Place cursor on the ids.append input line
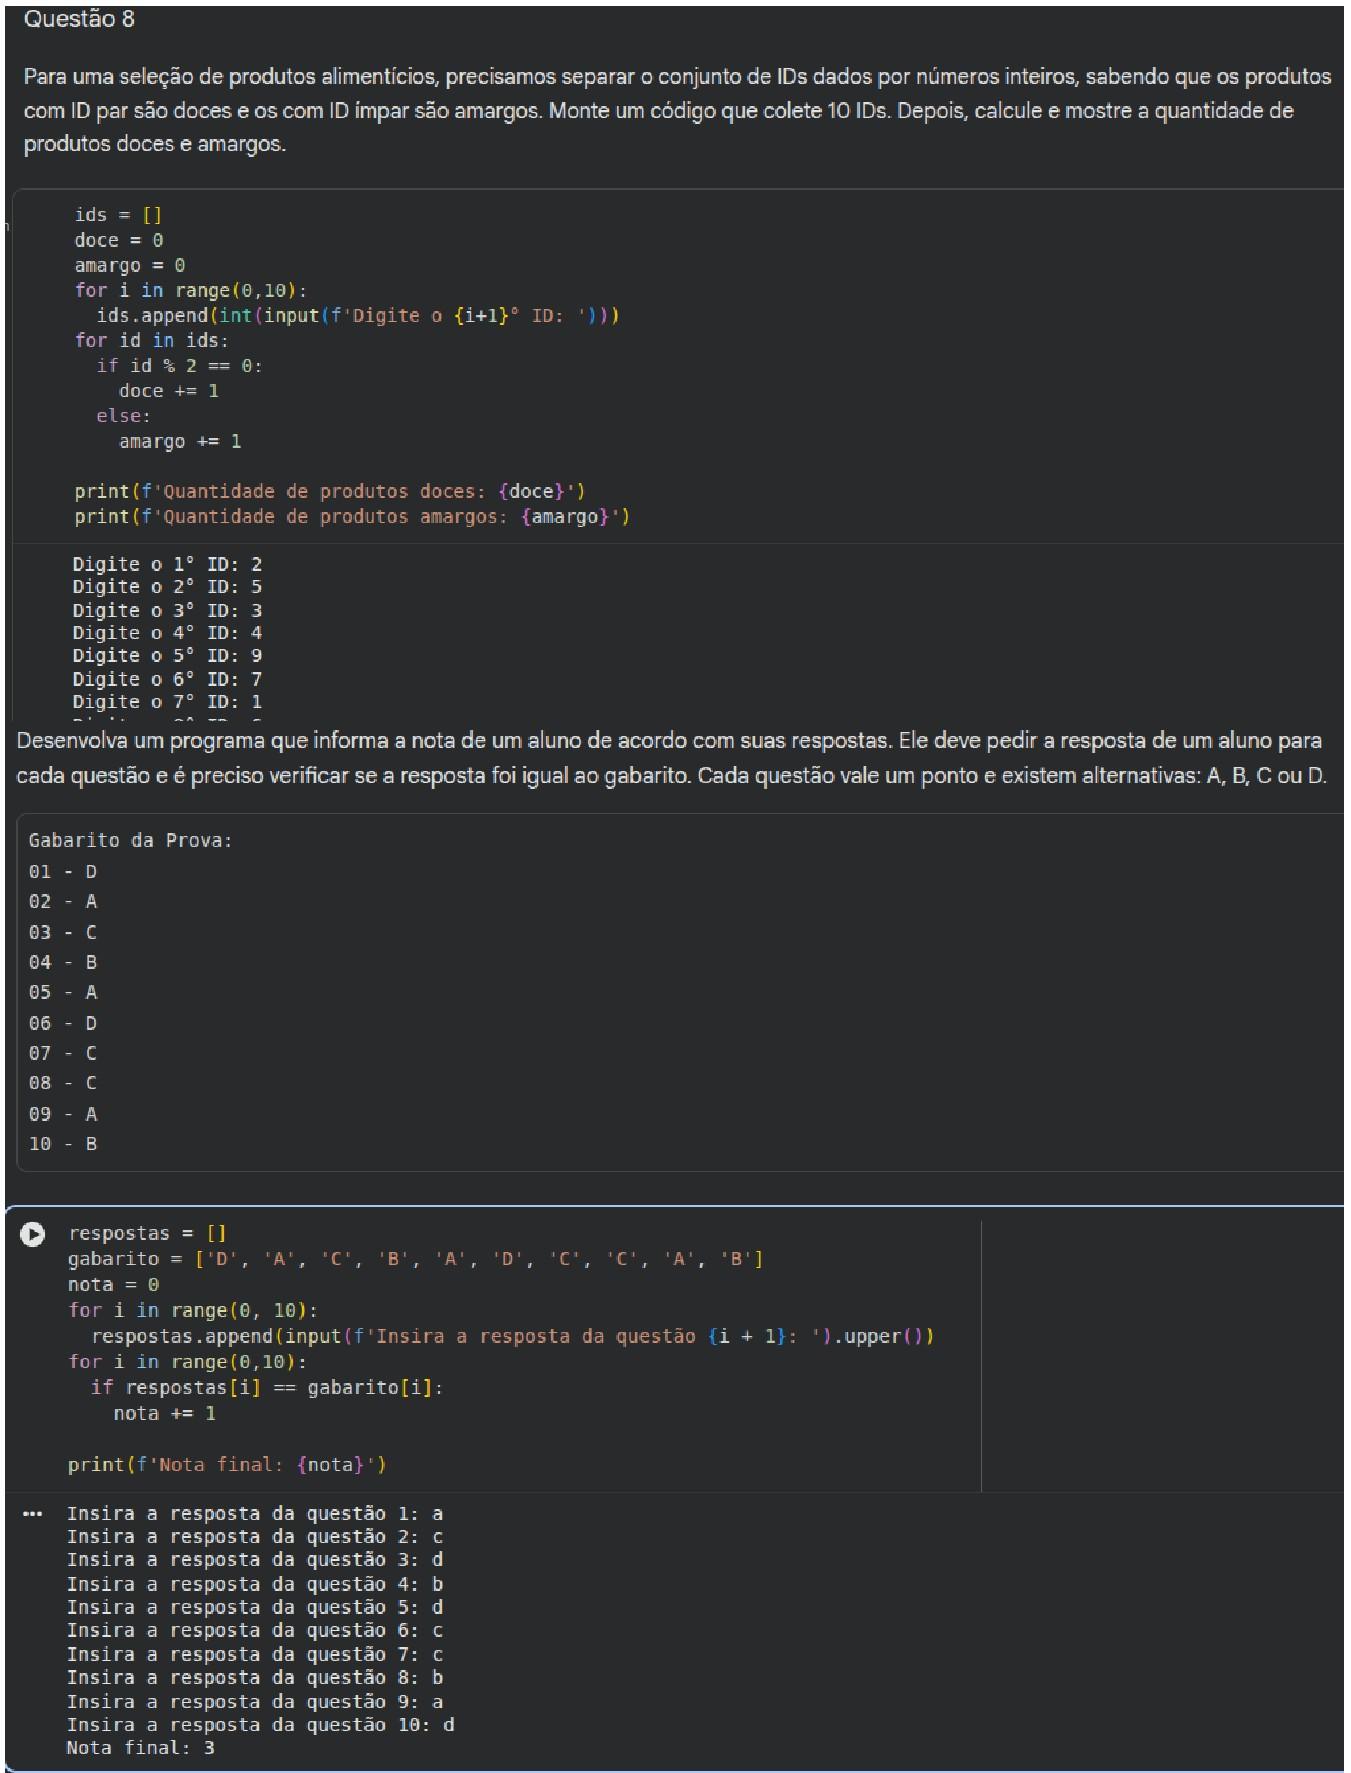Screen dimensions: 1351x1773 358,316
